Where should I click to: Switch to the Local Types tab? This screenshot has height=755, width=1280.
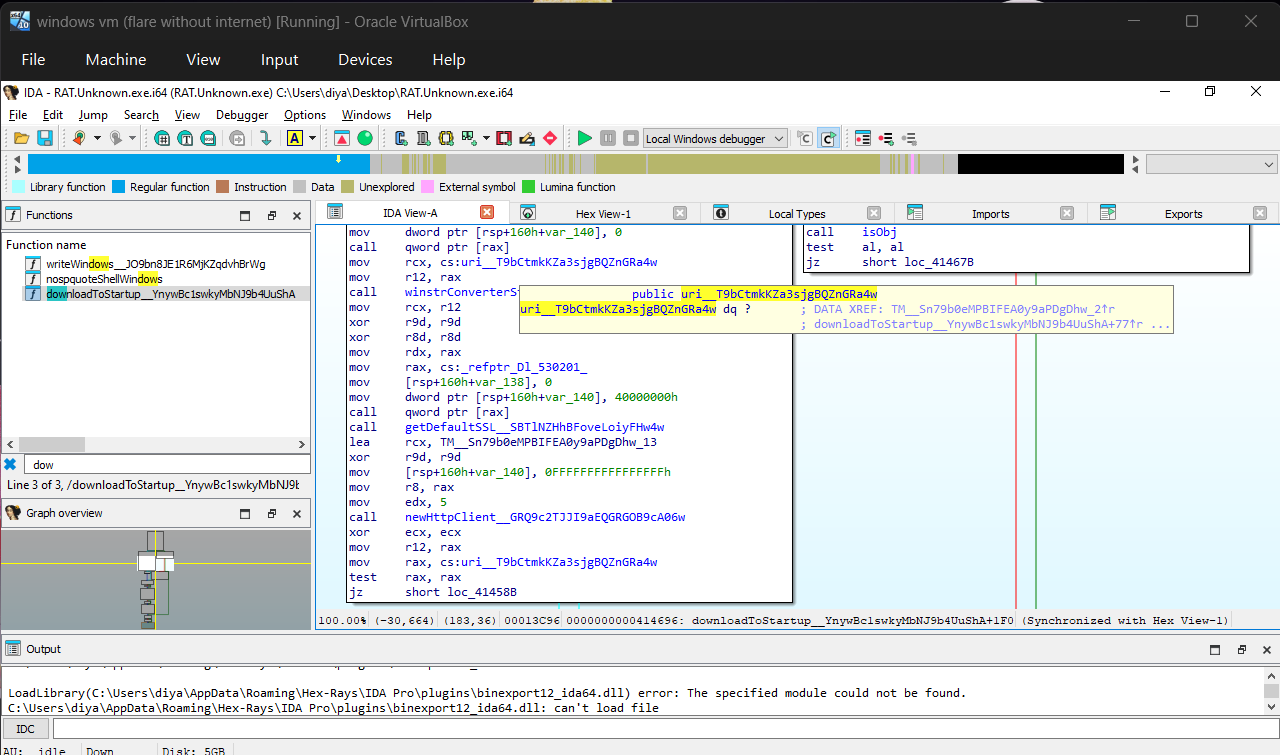coord(797,213)
